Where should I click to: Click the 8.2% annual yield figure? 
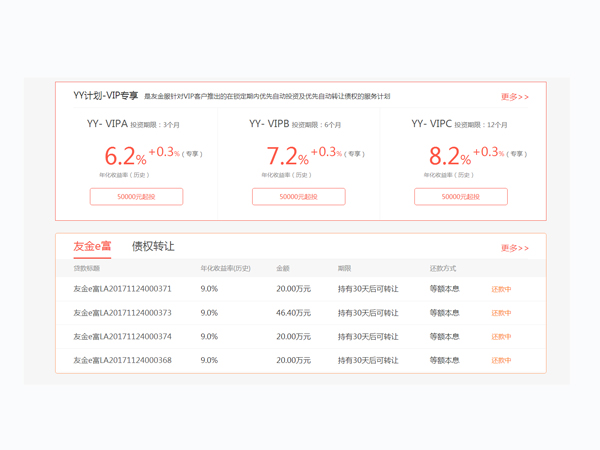[x=450, y=156]
